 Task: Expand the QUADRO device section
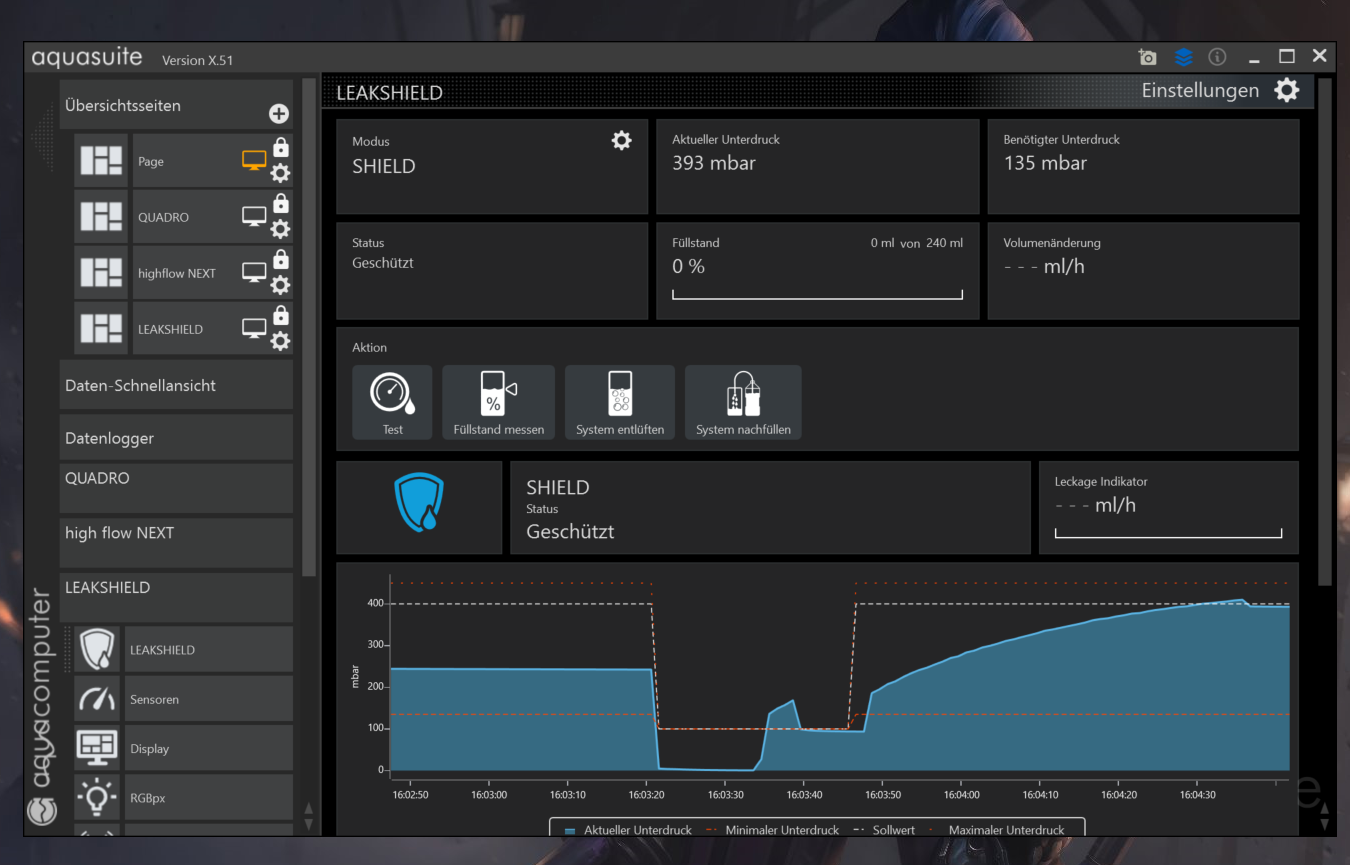(x=176, y=488)
